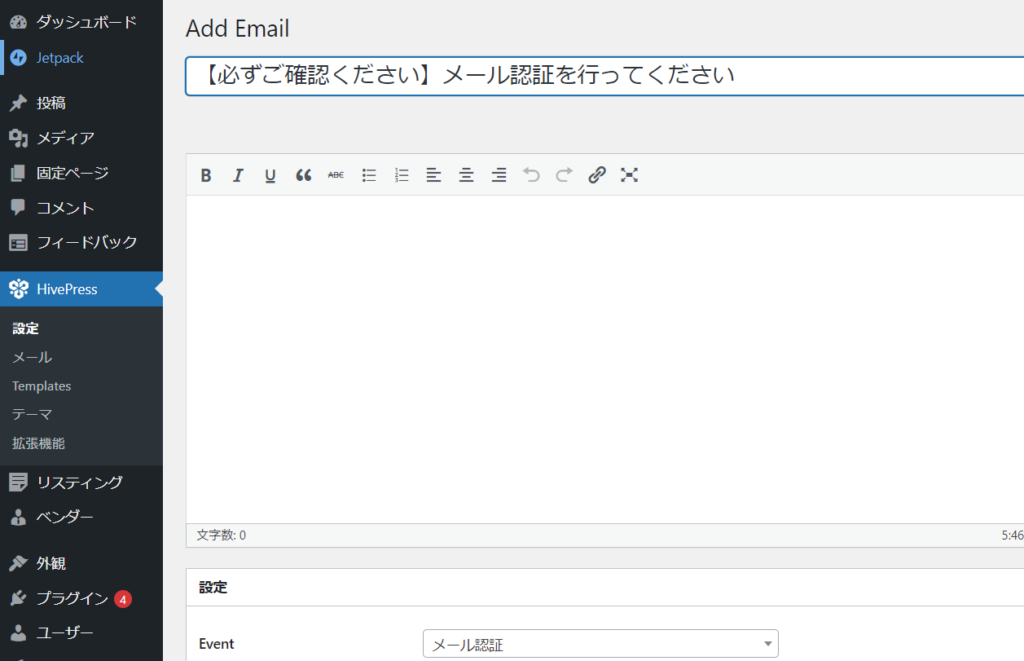Image resolution: width=1024 pixels, height=661 pixels.
Task: Go to 拡張機能 under HivePress
Action: point(38,443)
